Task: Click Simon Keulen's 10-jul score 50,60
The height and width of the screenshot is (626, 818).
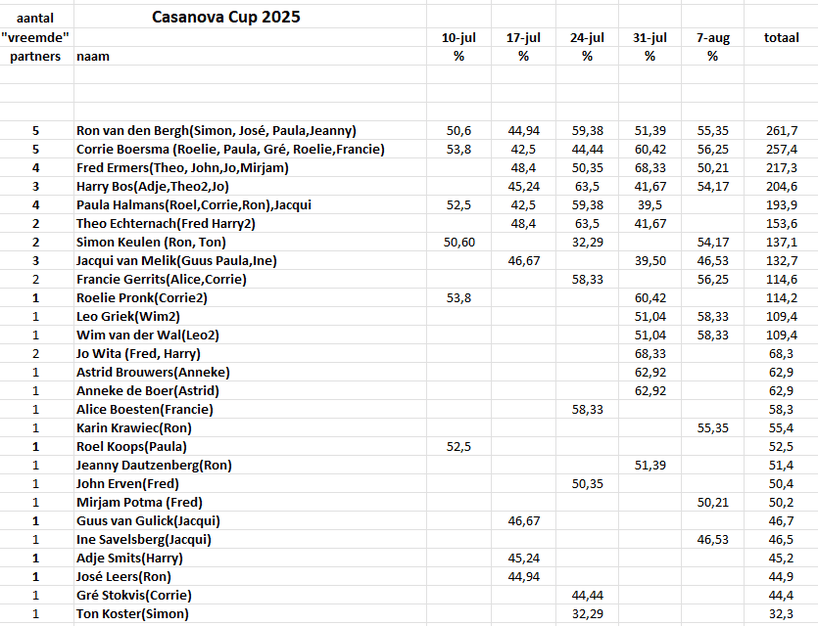Action: [459, 242]
